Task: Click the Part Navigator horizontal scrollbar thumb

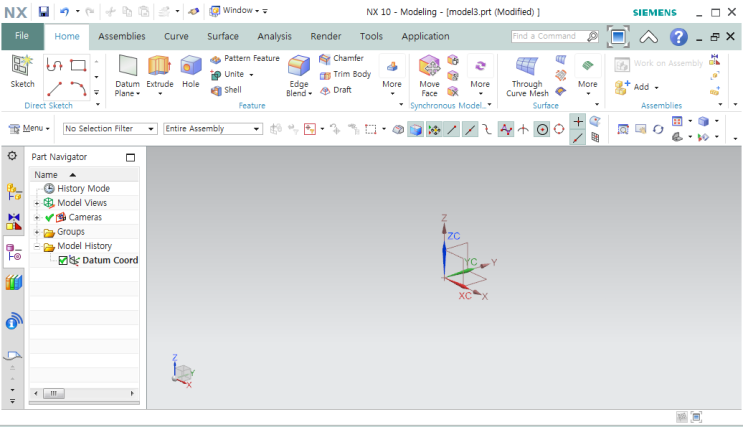Action: tap(54, 393)
